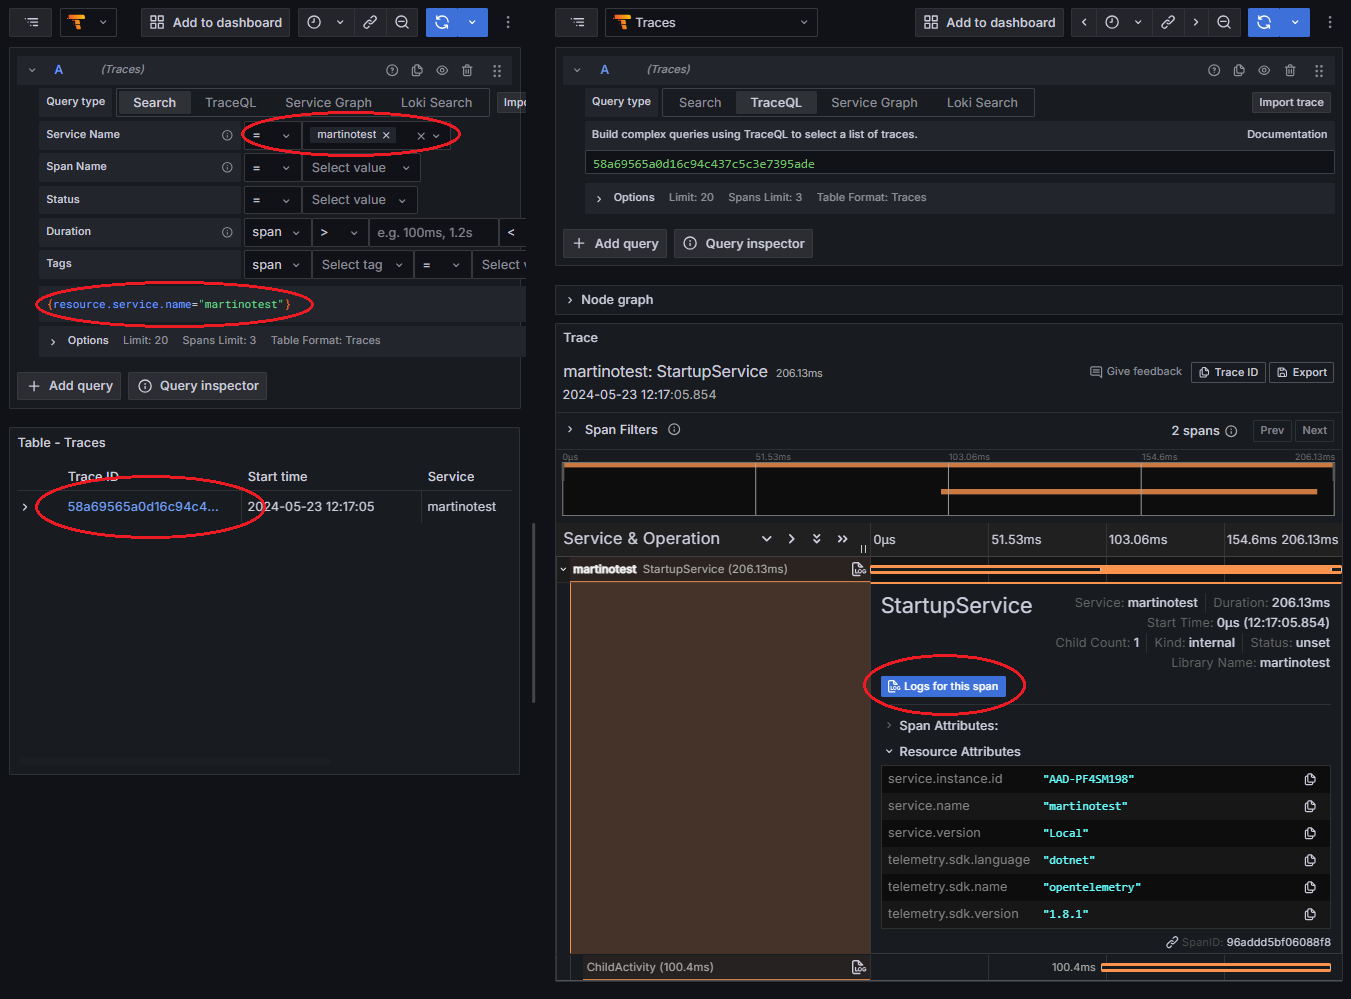Collapse the martinotest StartupService span row
This screenshot has height=999, width=1351.
564,569
